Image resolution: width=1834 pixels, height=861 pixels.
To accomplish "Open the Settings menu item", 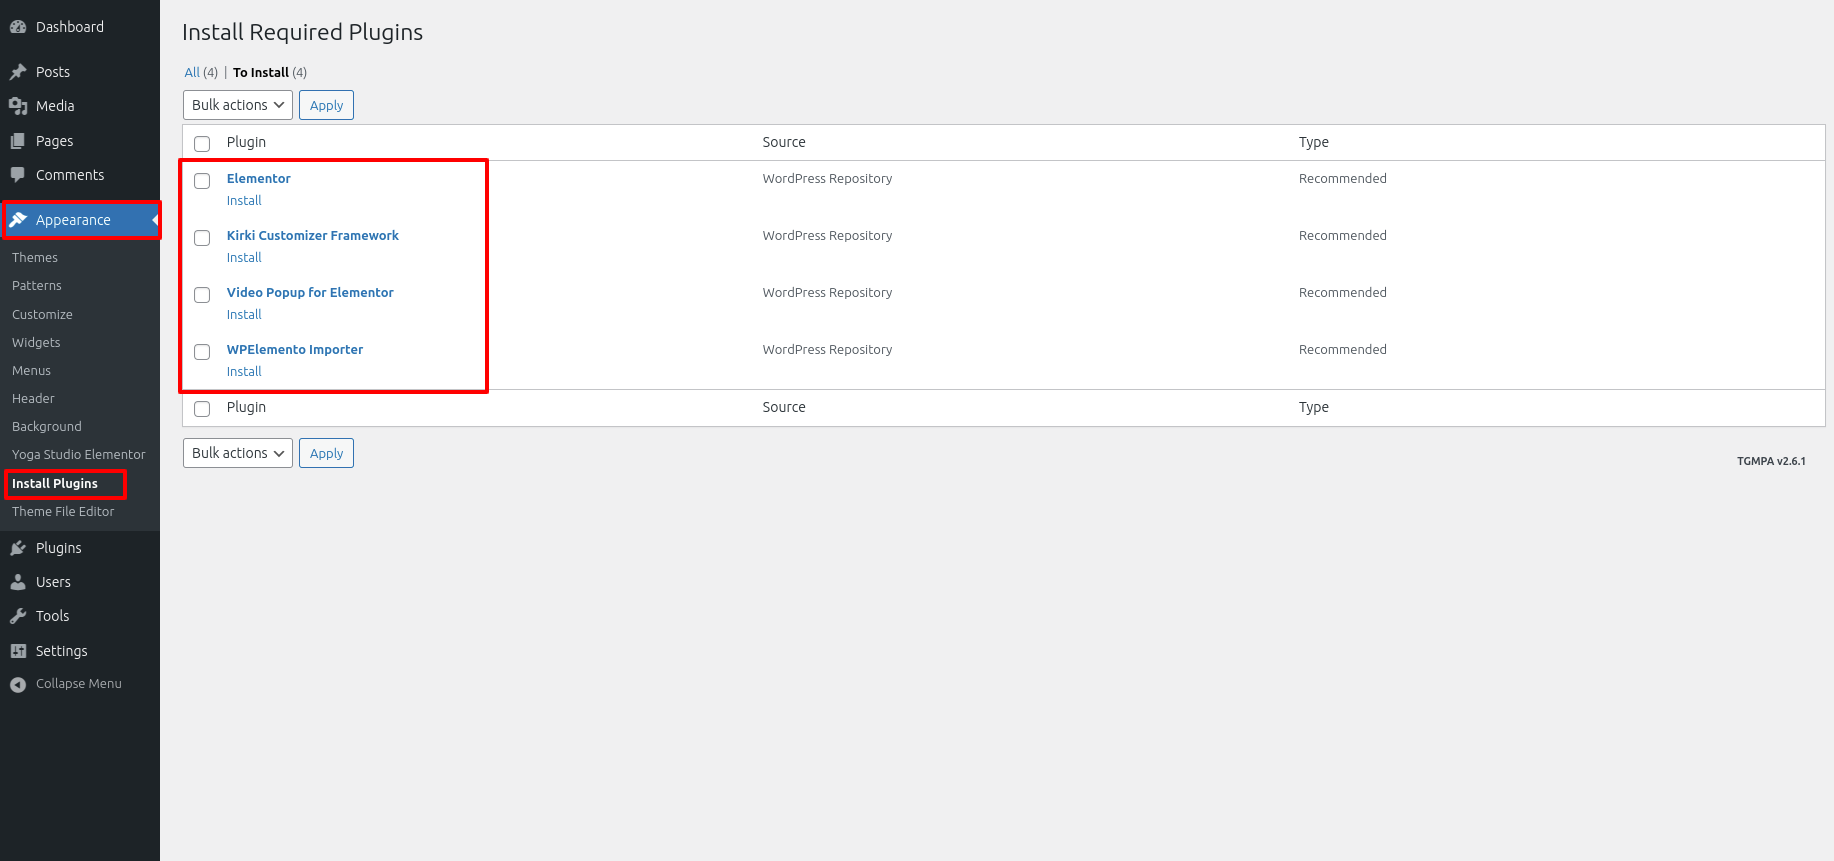I will tap(80, 651).
